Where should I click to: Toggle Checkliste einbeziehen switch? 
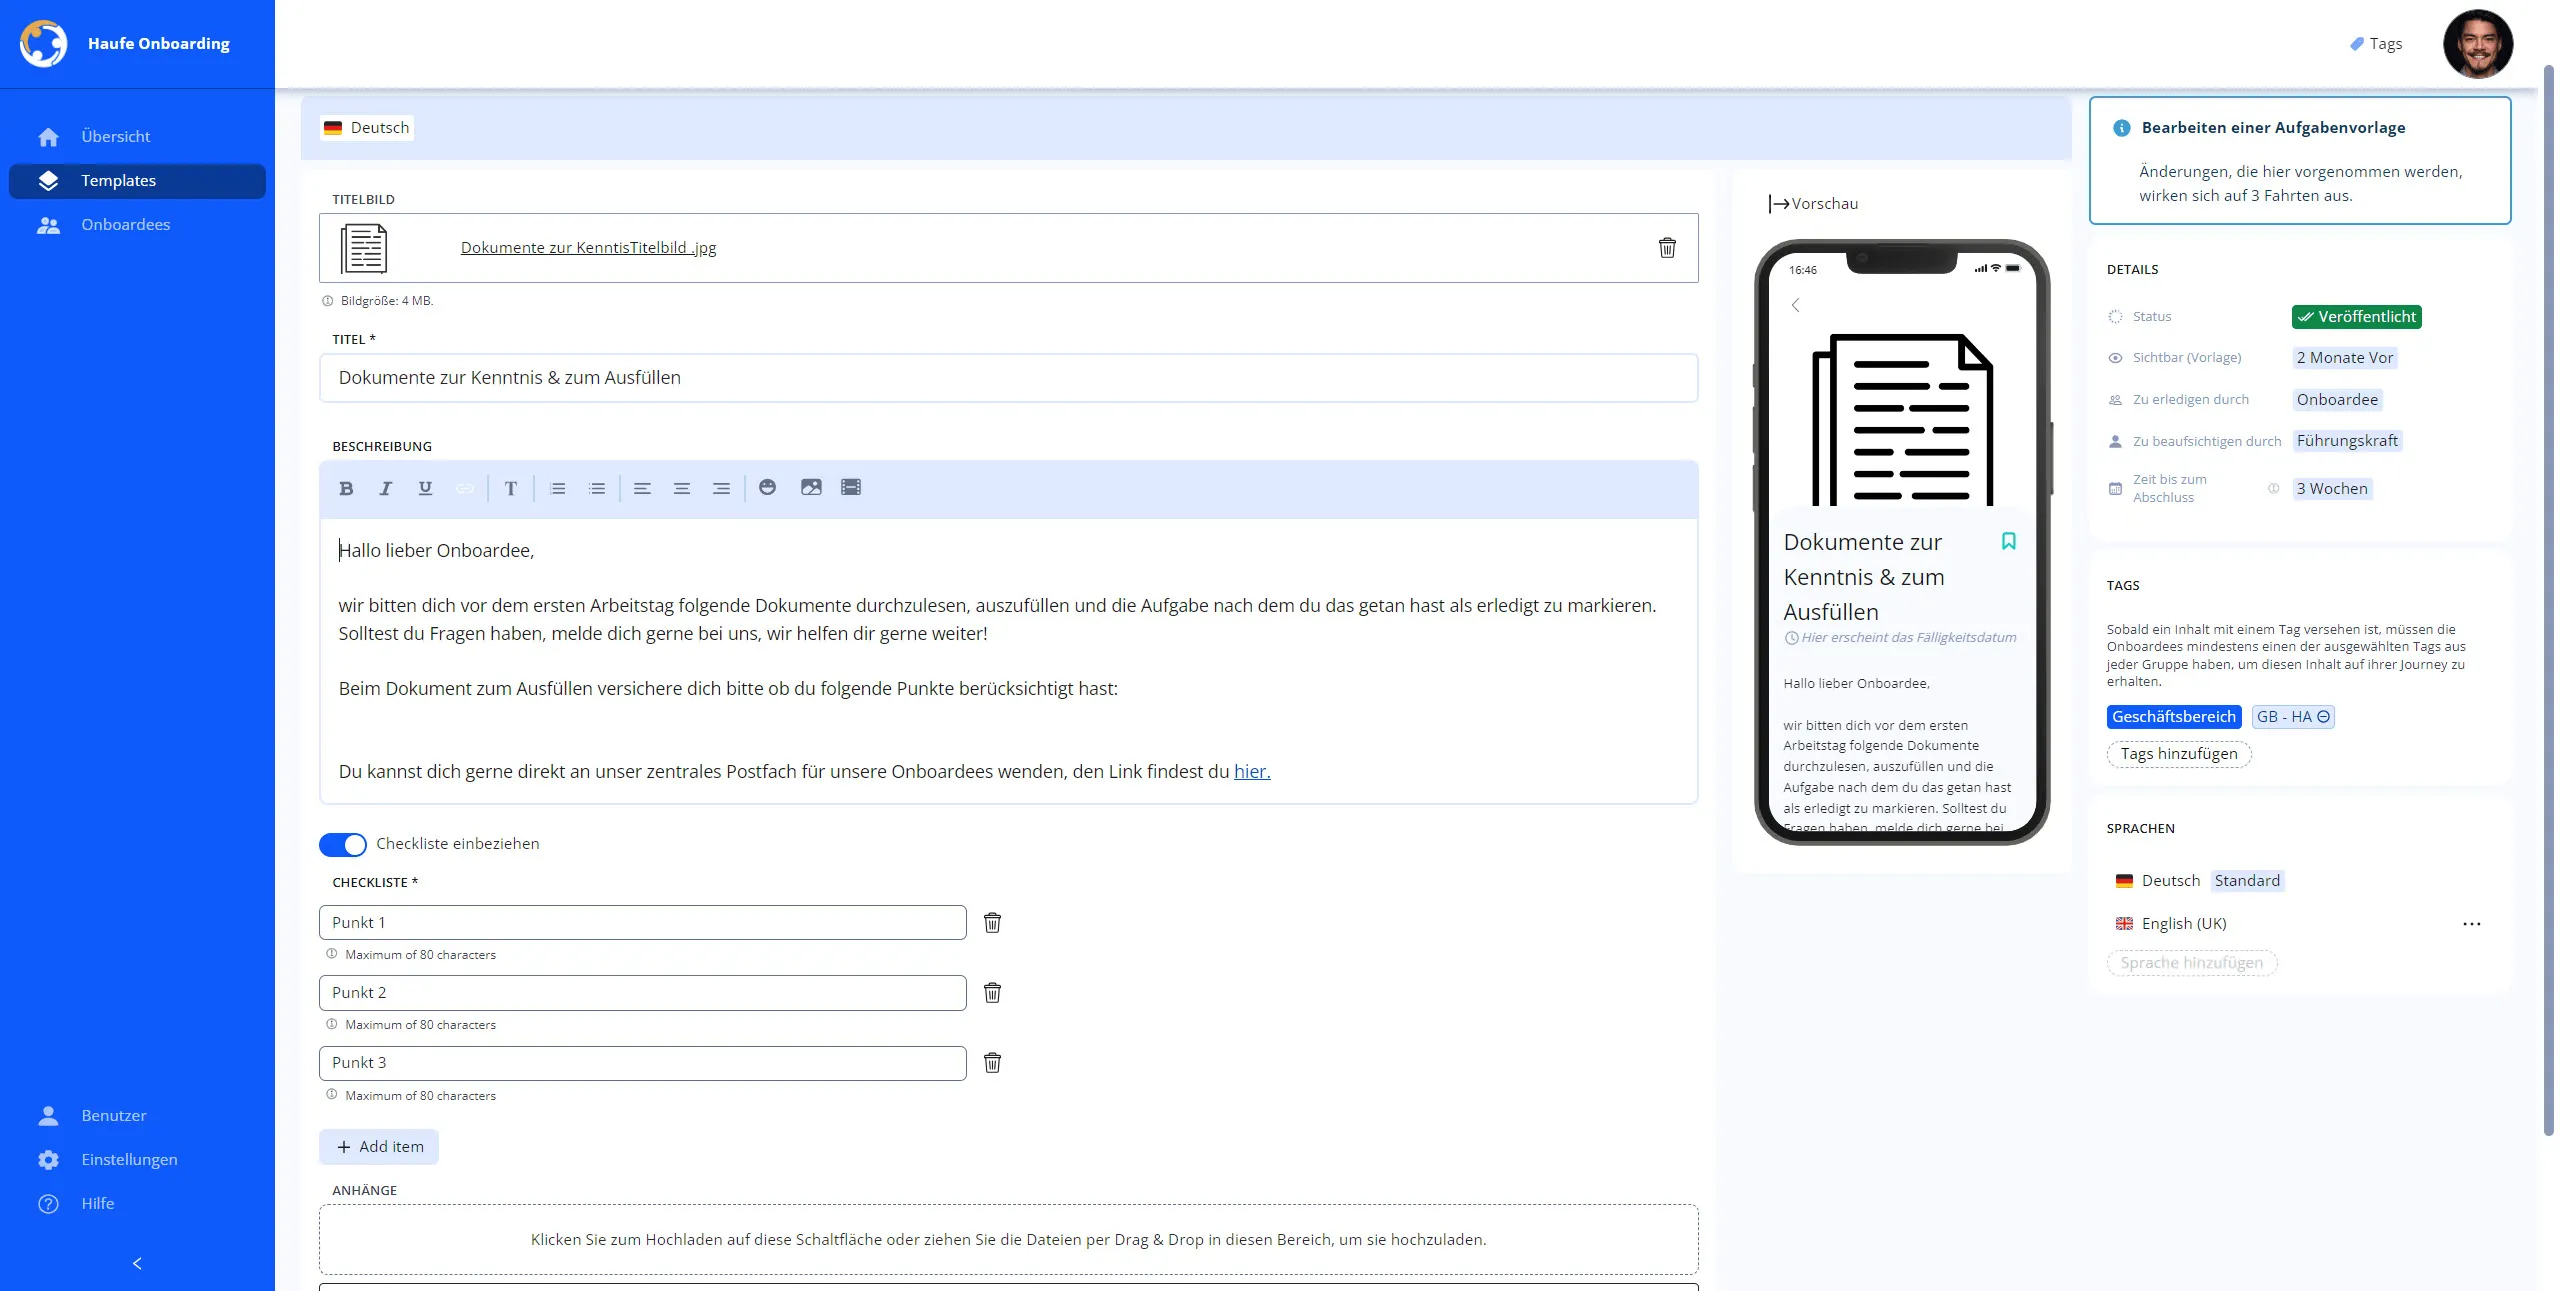343,844
